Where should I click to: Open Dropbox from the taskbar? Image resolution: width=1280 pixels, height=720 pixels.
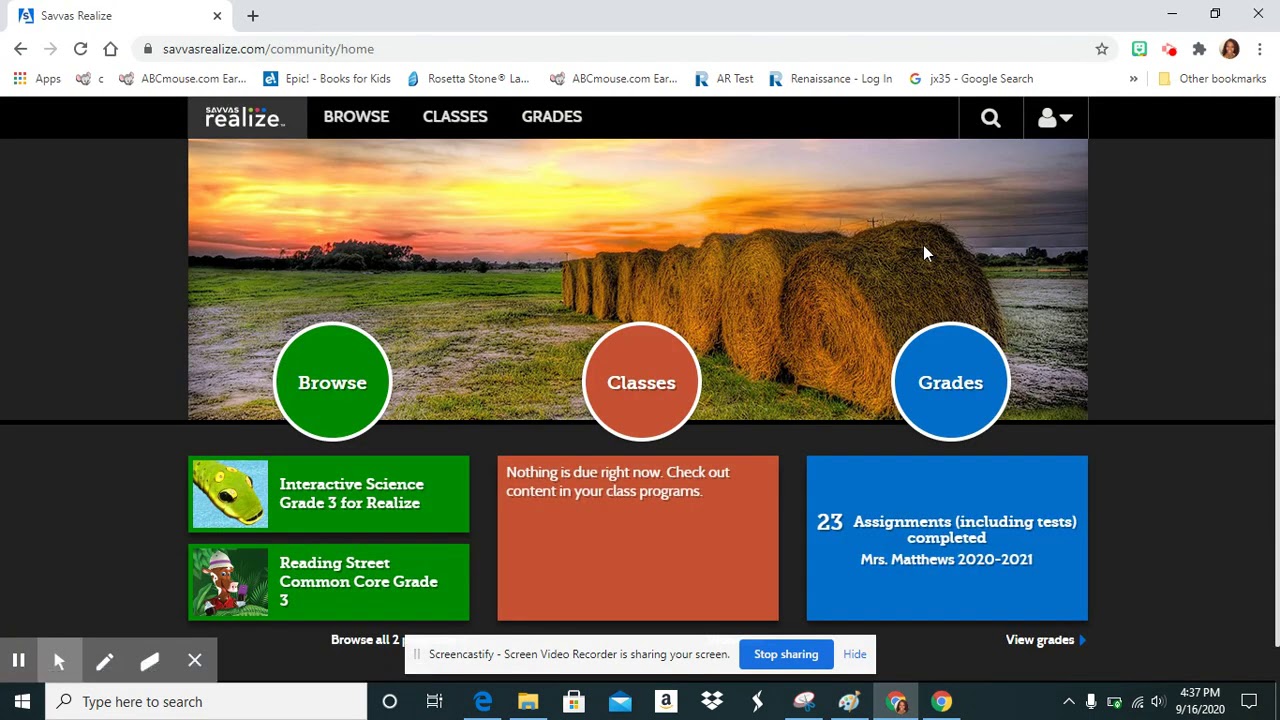[x=712, y=702]
